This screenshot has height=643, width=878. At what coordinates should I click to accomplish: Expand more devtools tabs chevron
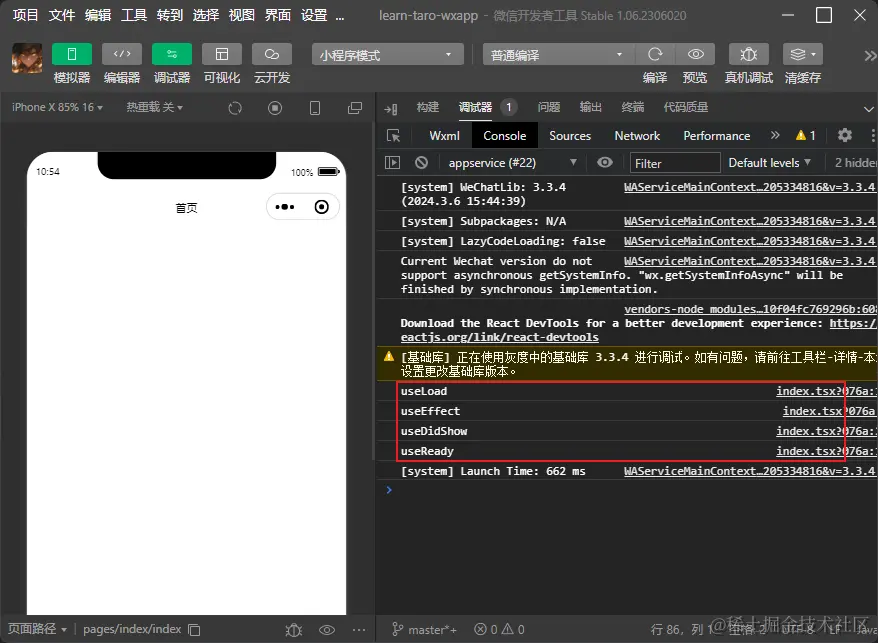pos(775,135)
